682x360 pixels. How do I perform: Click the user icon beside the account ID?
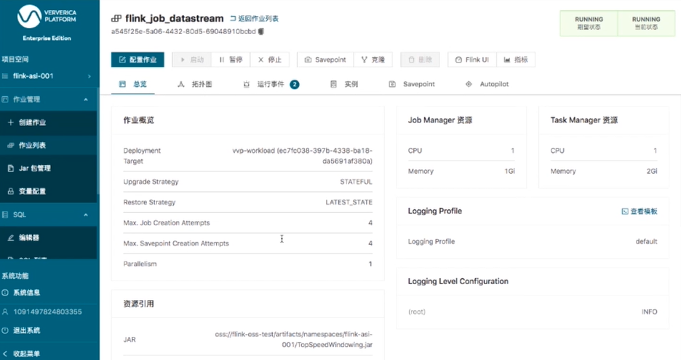coord(5,312)
